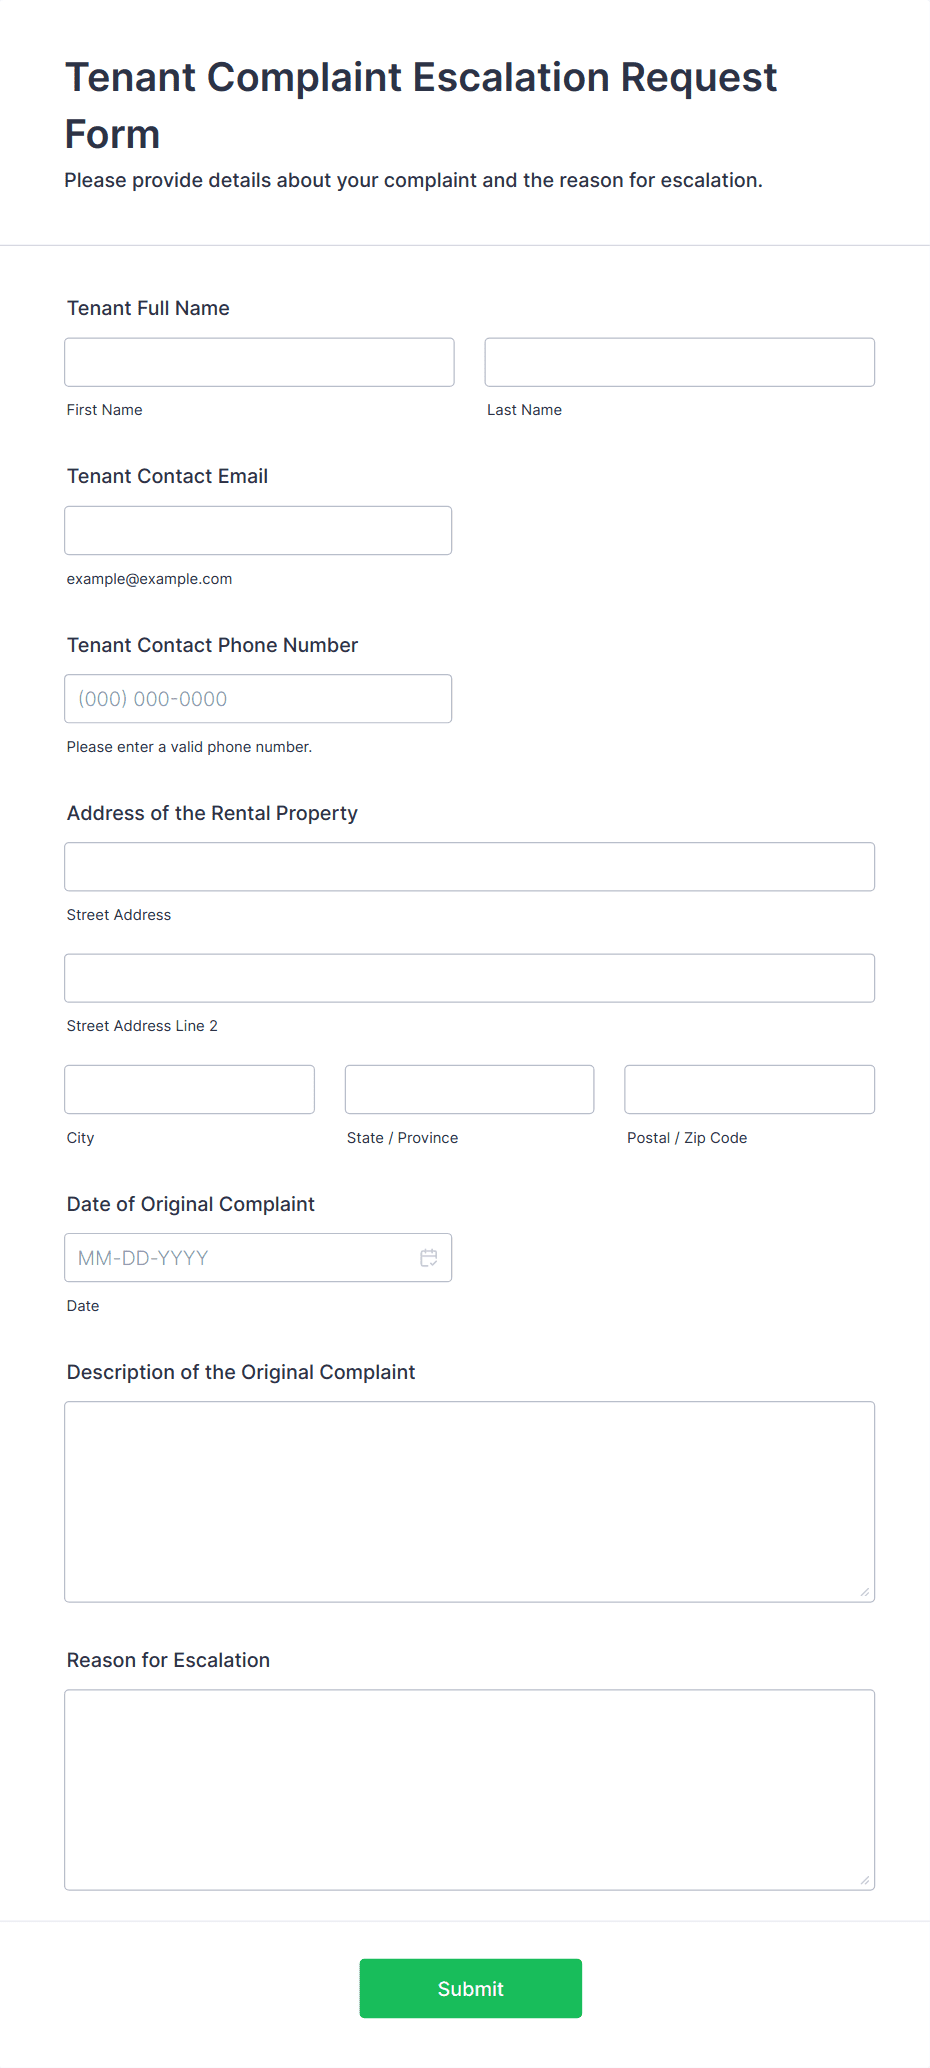
Task: Click the Tenant Full Name label
Action: (148, 308)
